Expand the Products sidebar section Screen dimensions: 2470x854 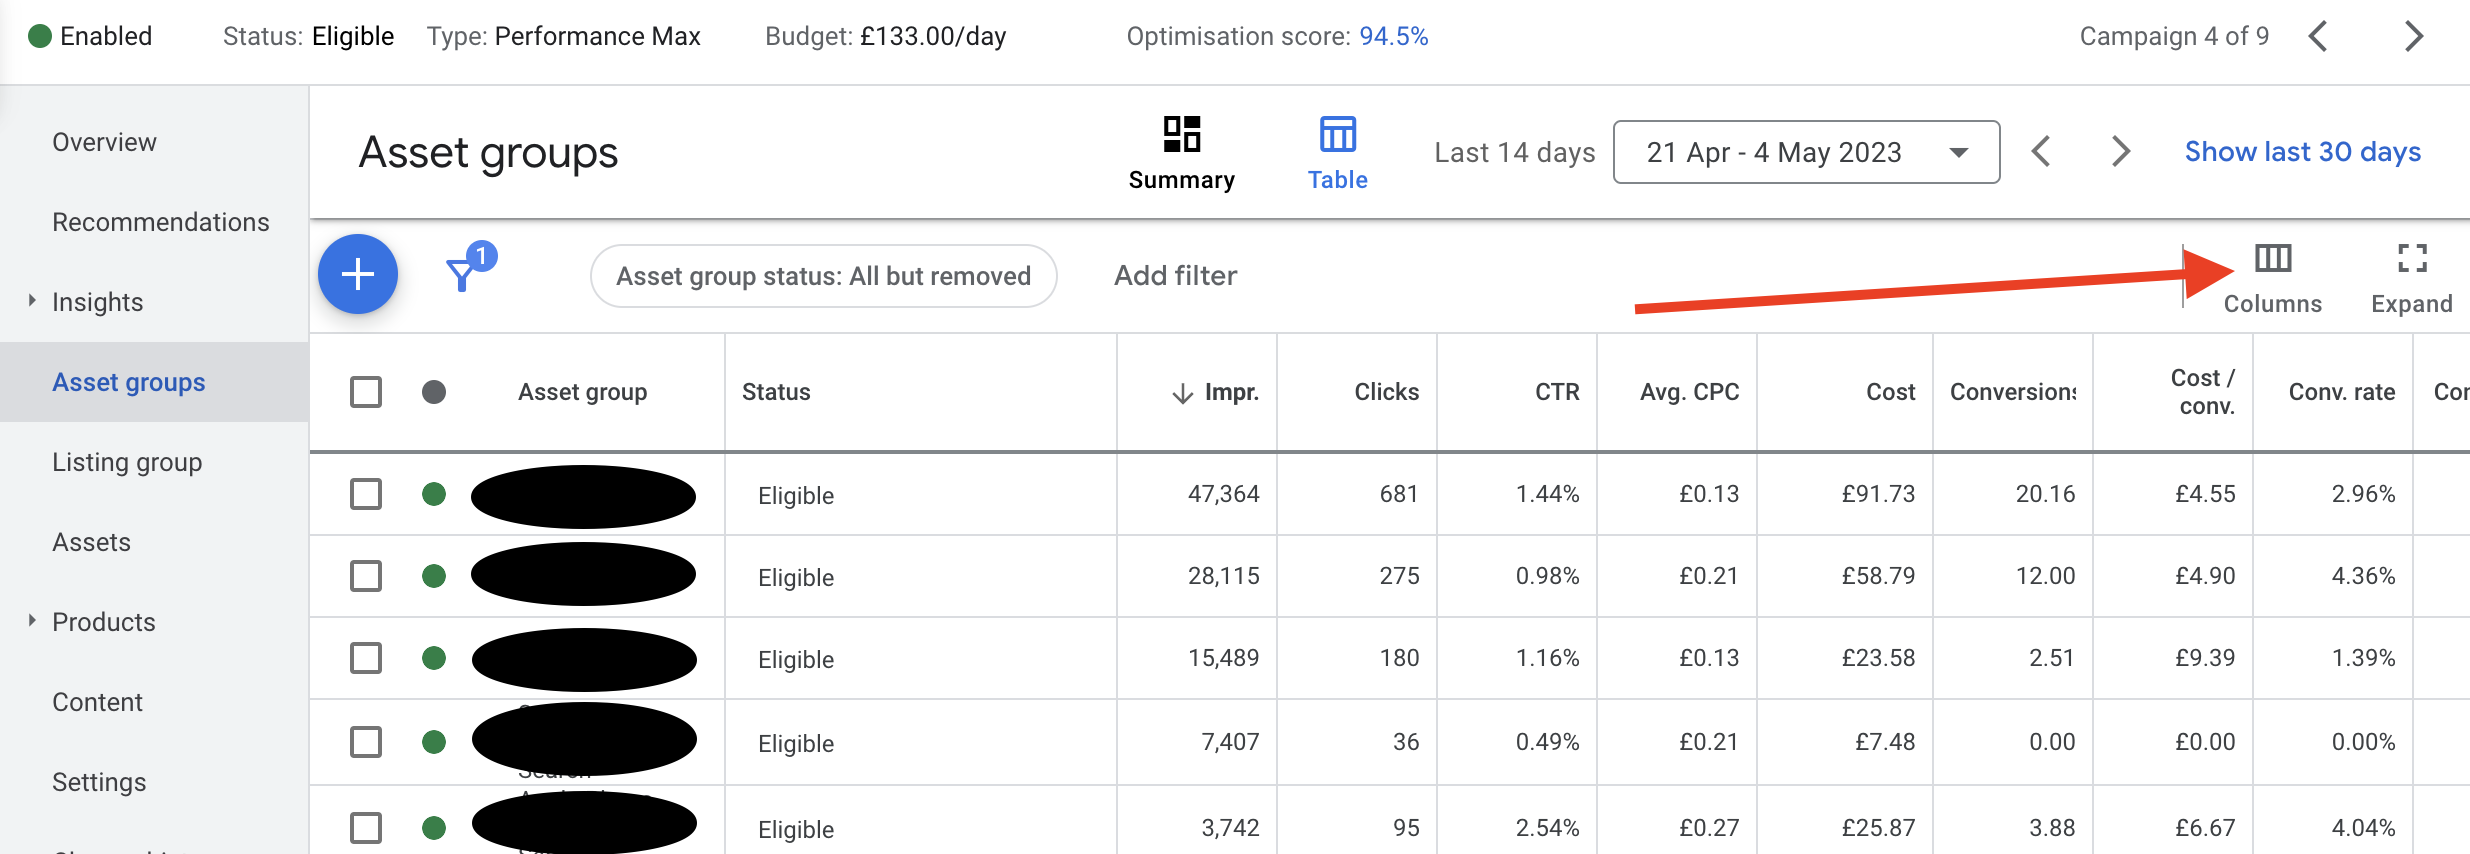click(32, 621)
